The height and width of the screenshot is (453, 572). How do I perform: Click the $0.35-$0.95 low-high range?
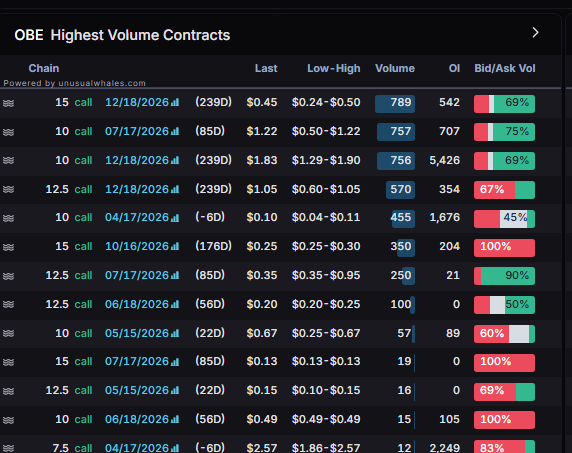326,275
